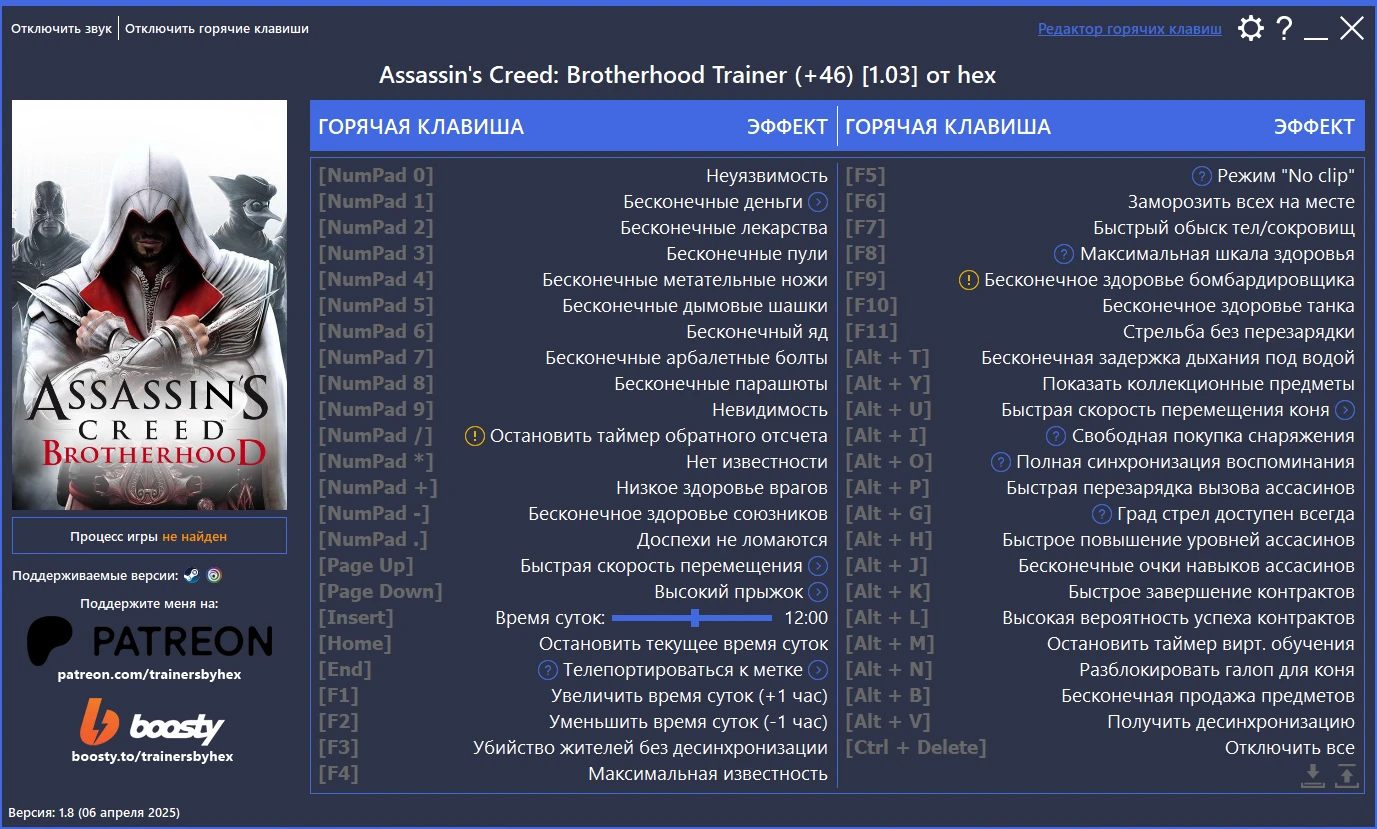Image resolution: width=1377 pixels, height=829 pixels.
Task: Click the 'Процесс игры не найден' status field
Action: click(x=148, y=536)
